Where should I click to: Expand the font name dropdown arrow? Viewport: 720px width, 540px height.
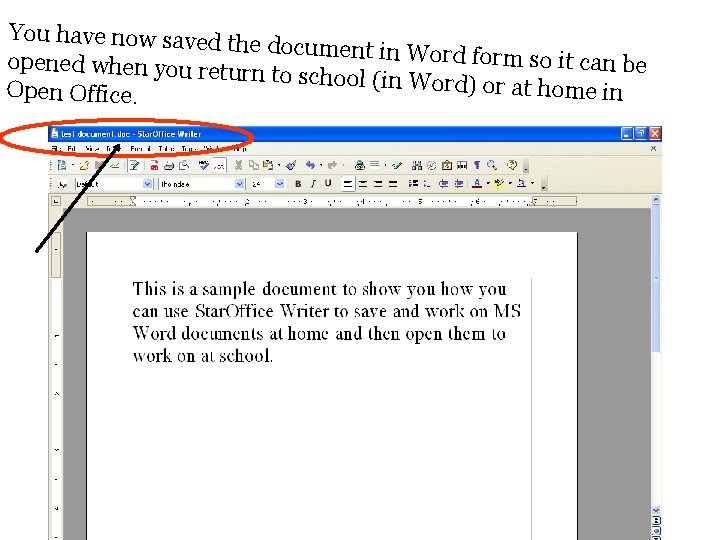click(239, 184)
